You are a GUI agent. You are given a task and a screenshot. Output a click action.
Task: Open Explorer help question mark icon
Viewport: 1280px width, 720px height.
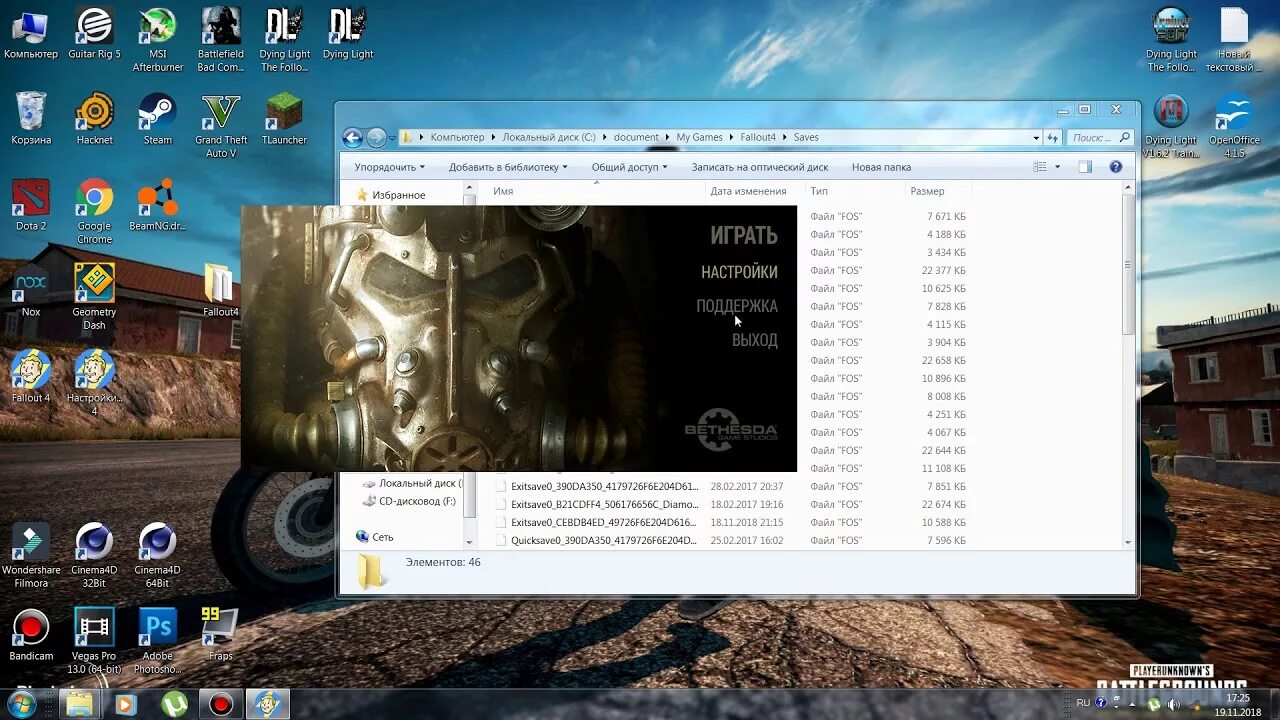pos(1116,167)
